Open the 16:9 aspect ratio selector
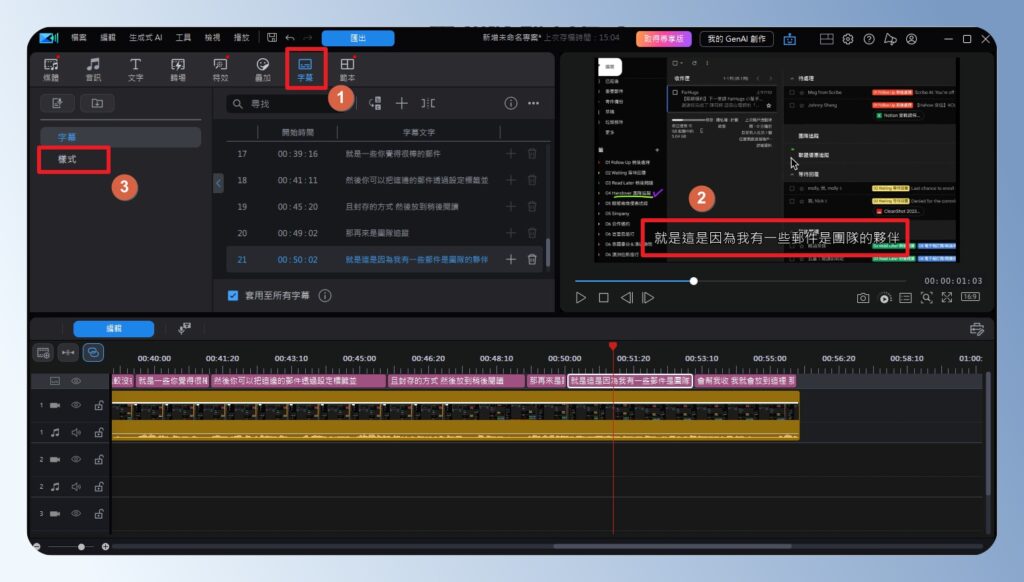The image size is (1024, 582). [x=970, y=297]
